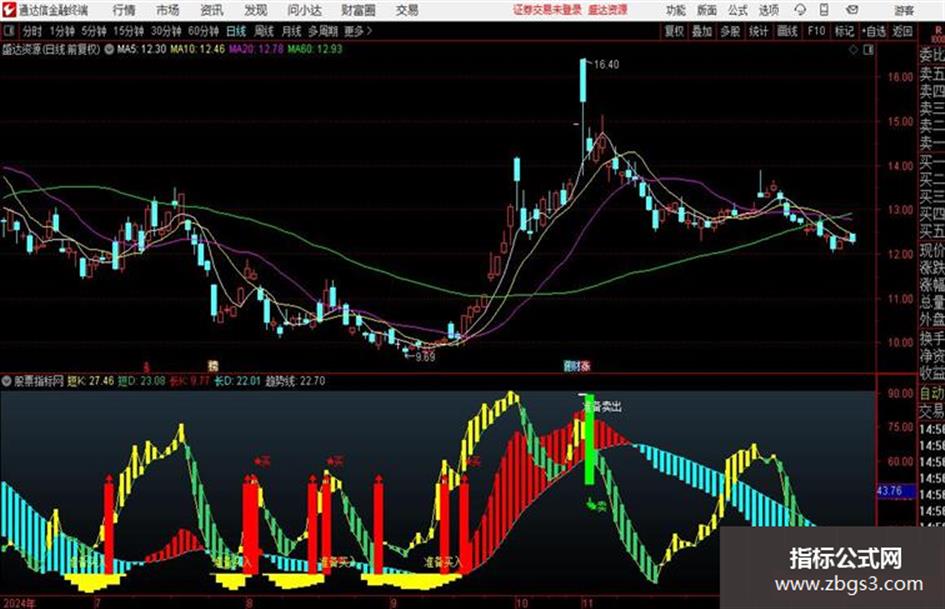945x609 pixels.
Task: Click the MA5: 12.30 indicator value
Action: pyautogui.click(x=141, y=49)
